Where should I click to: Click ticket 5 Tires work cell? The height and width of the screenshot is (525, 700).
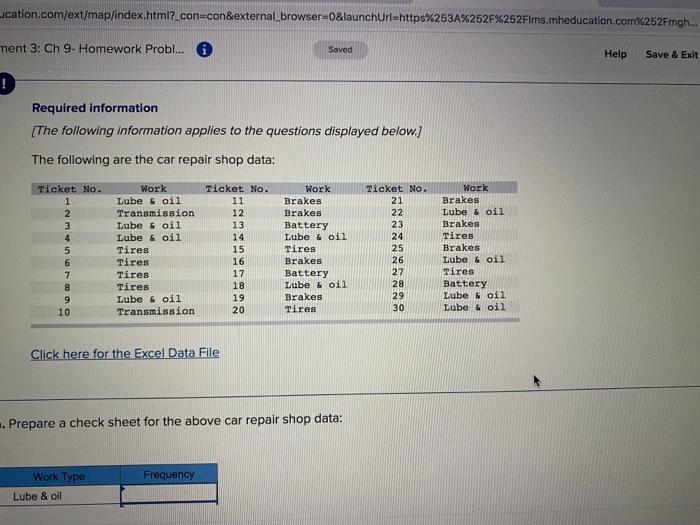click(x=133, y=250)
